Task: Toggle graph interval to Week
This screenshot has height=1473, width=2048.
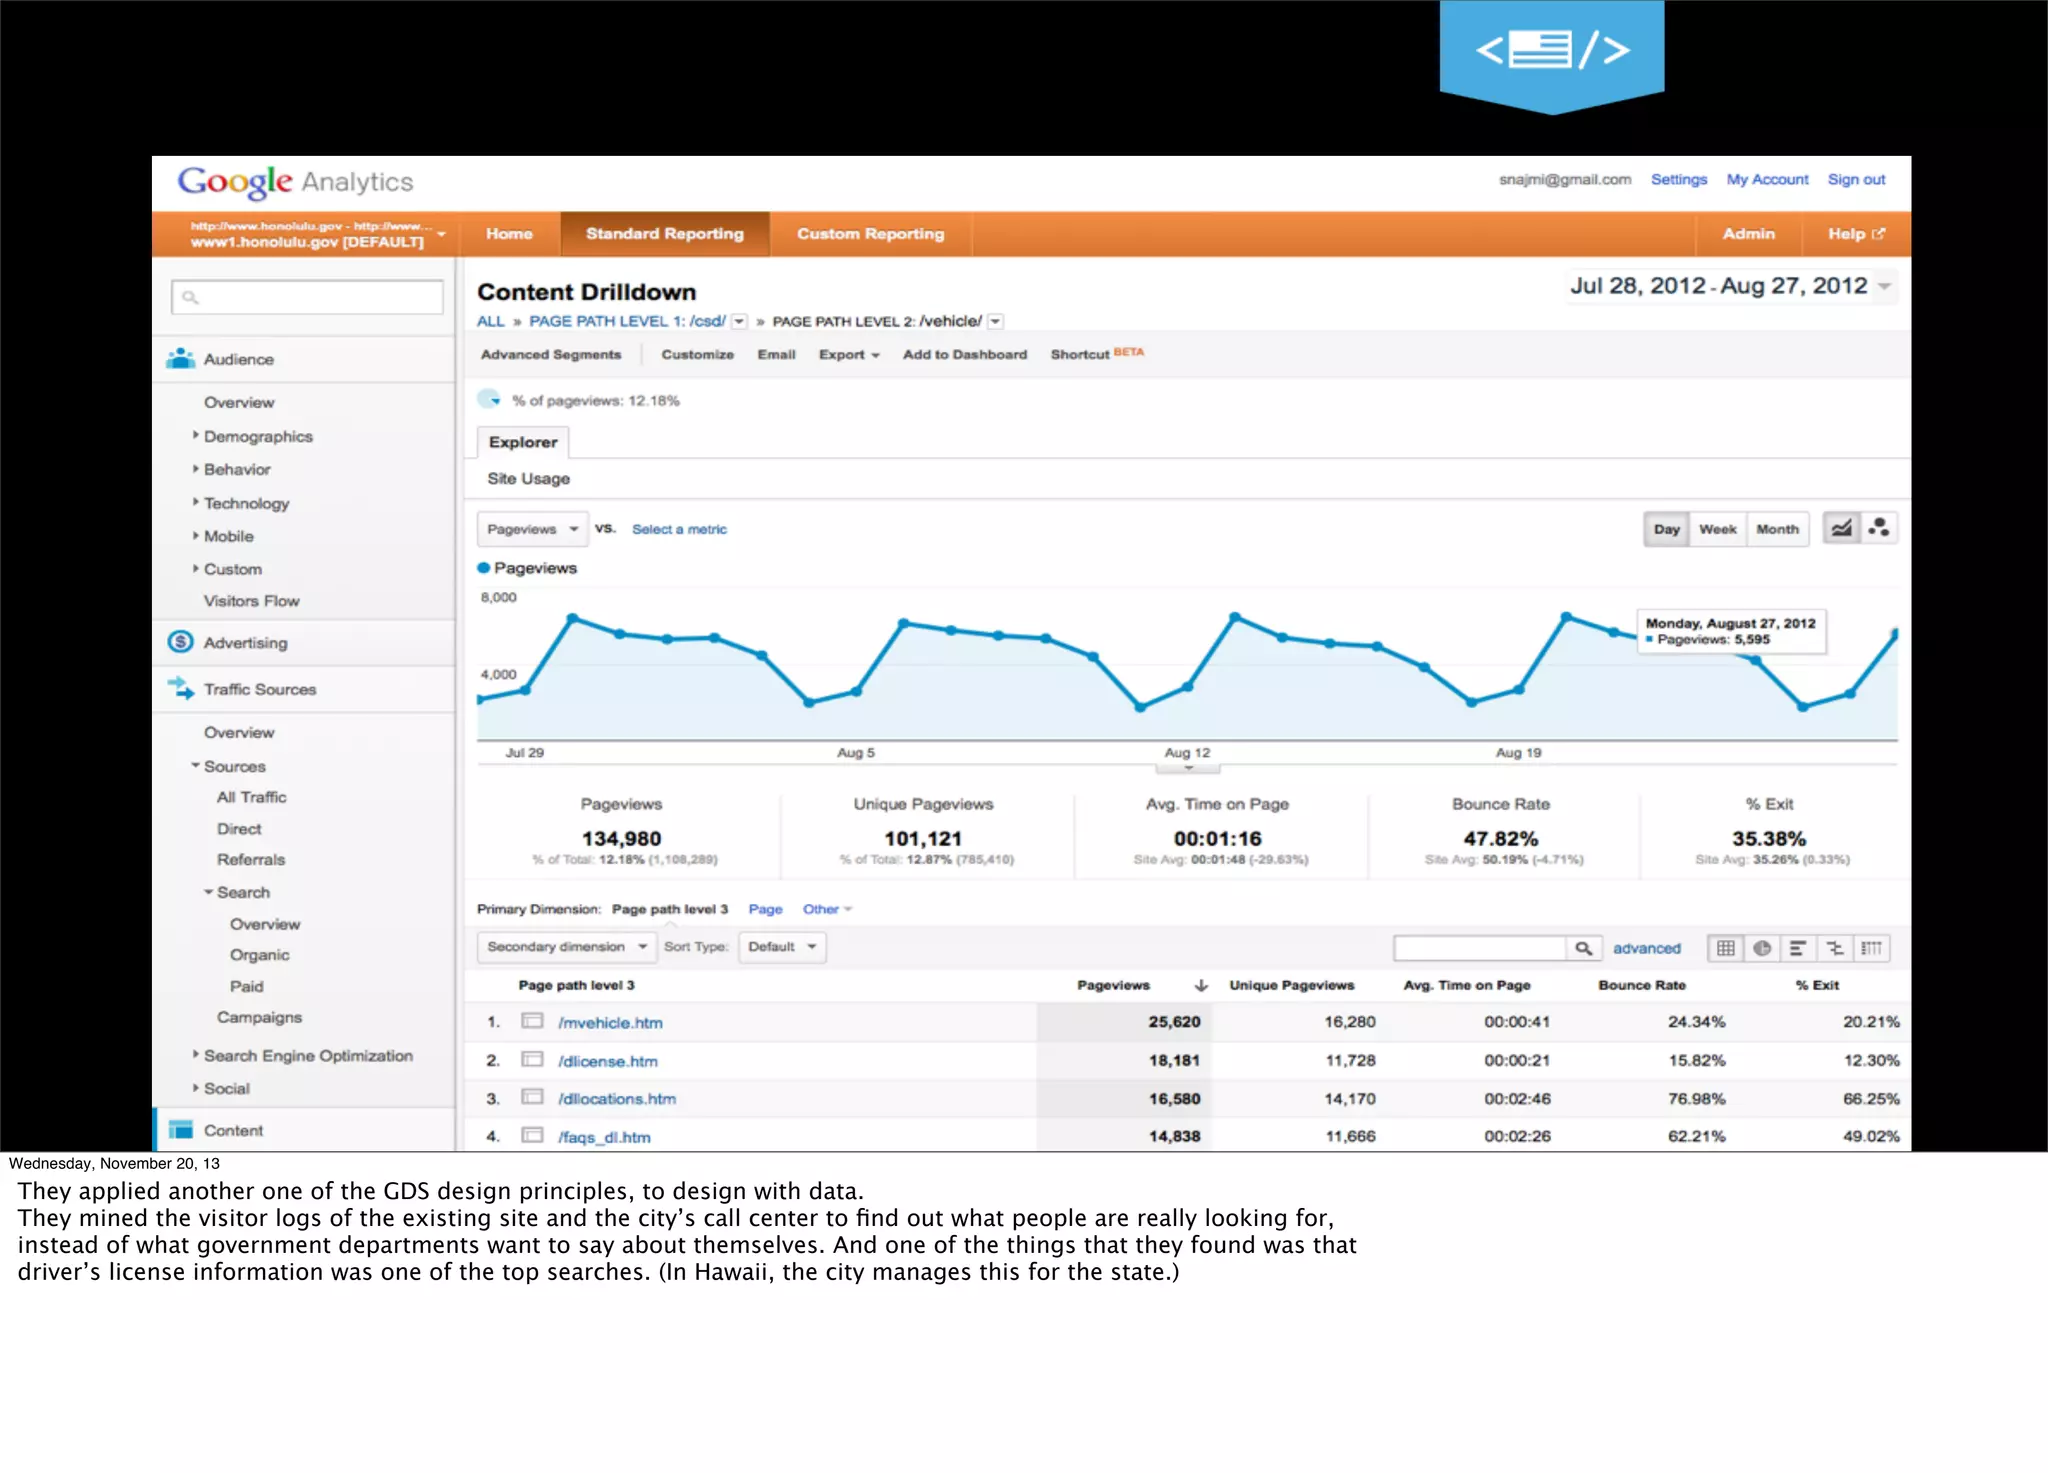Action: 1717,529
